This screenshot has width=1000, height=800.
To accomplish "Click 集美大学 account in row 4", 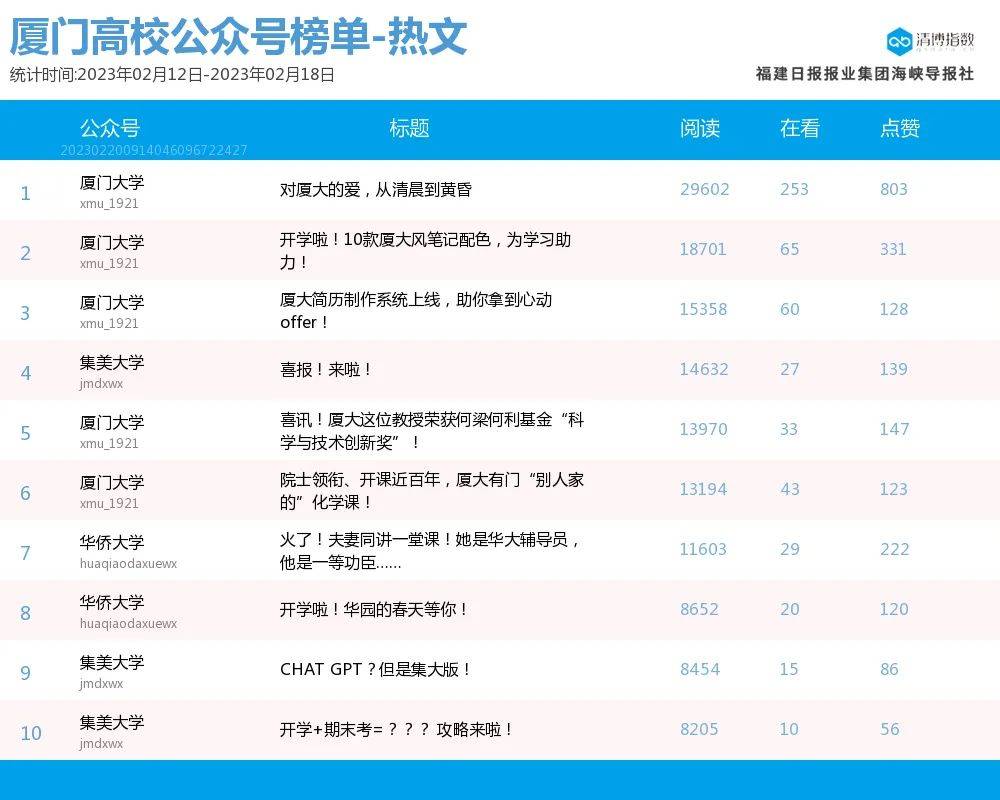I will pyautogui.click(x=112, y=363).
